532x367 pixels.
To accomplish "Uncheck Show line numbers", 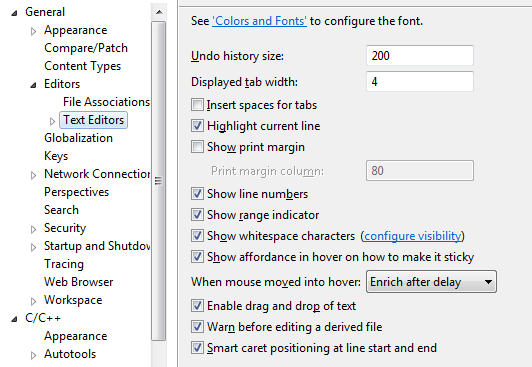I will tap(197, 194).
